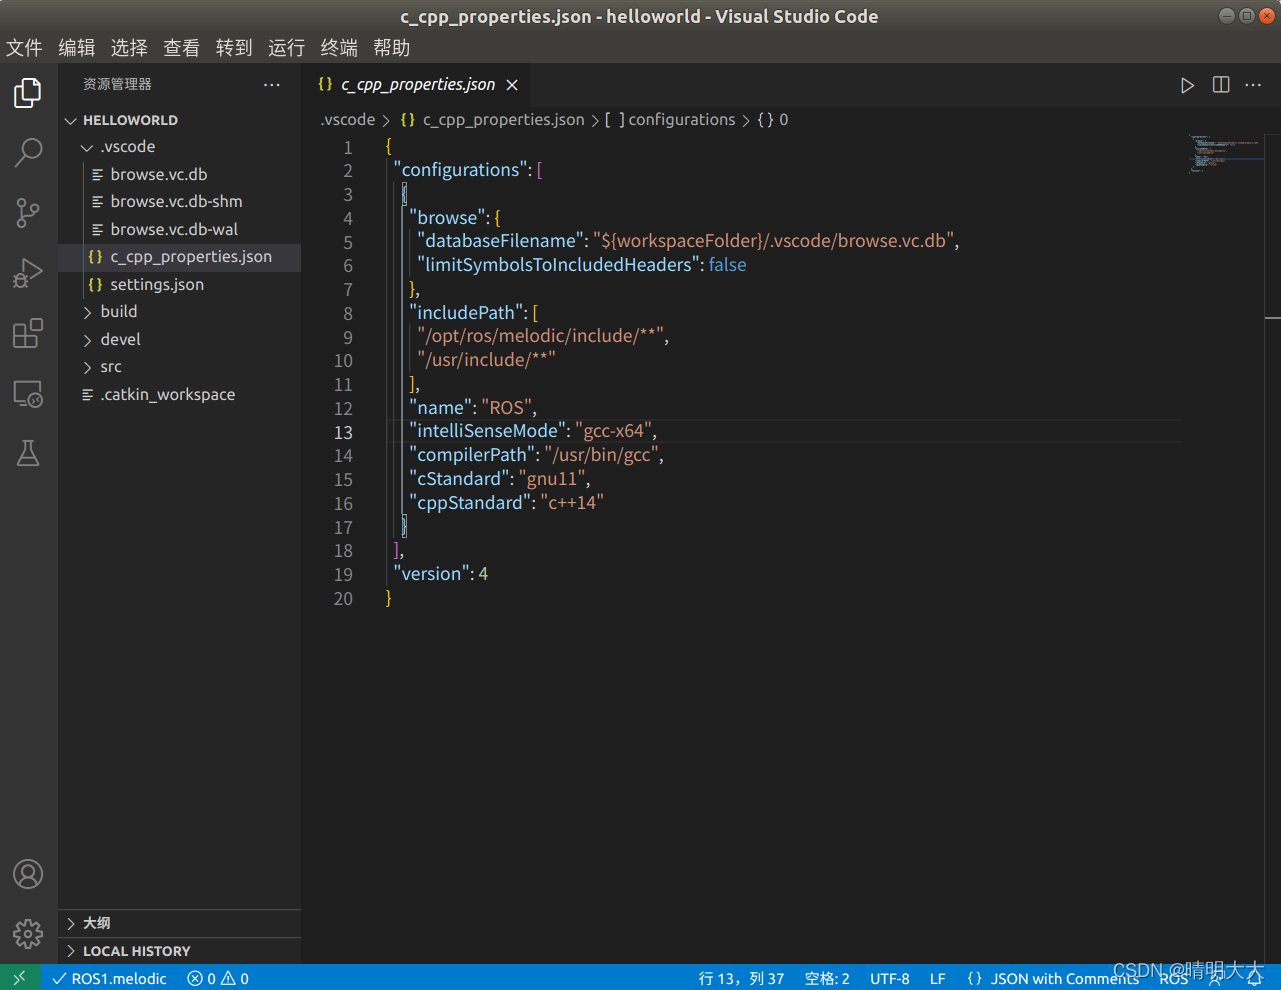The image size is (1281, 990).
Task: Click the false value on line 6
Action: pyautogui.click(x=727, y=265)
